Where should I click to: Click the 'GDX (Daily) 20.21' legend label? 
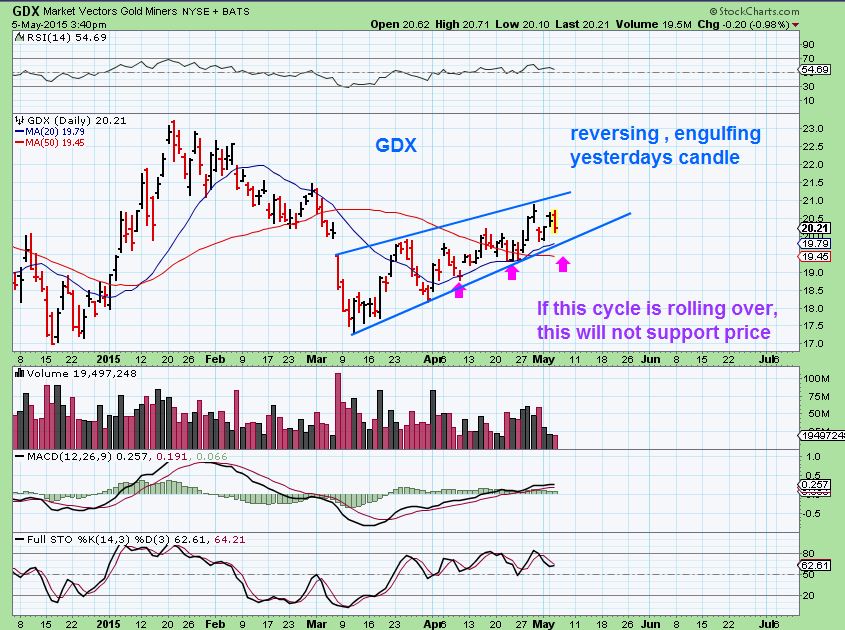click(x=77, y=121)
